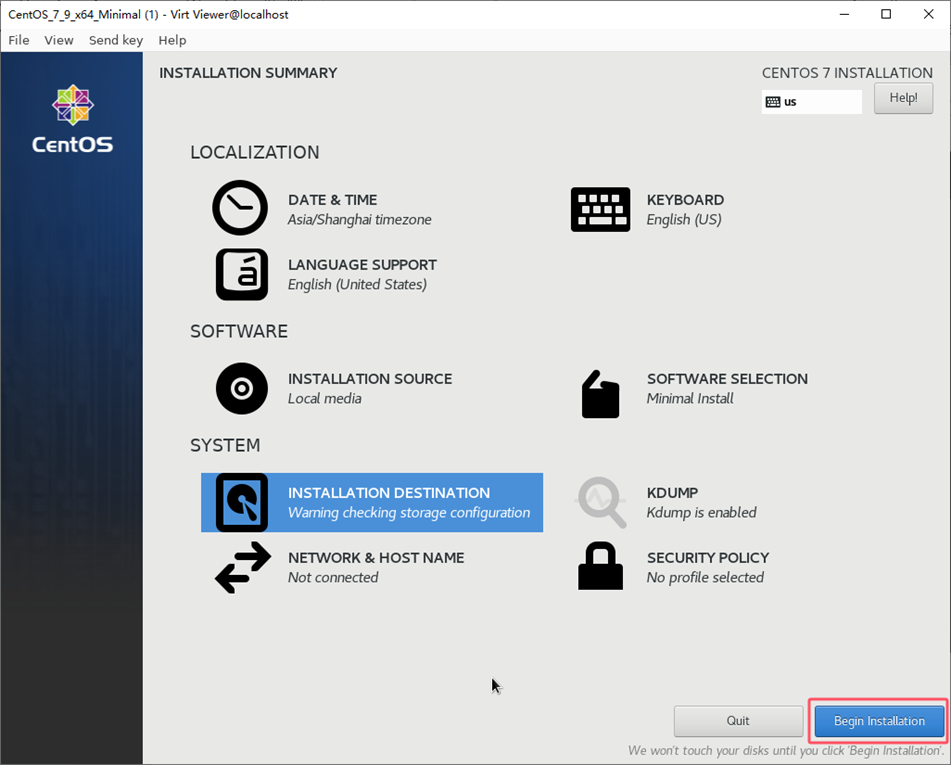
Task: Select the LANGUAGE SUPPORT label
Action: click(362, 265)
